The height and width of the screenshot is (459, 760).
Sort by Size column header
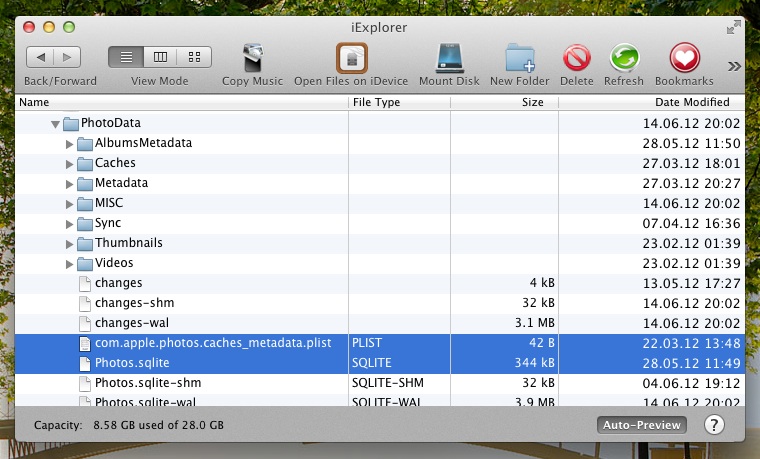tap(505, 102)
